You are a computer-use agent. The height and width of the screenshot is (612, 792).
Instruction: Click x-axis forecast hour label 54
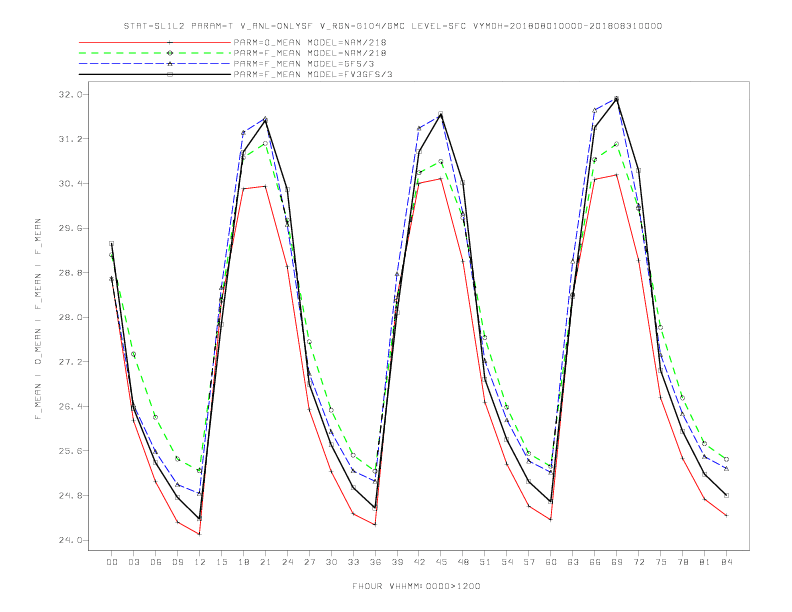pos(507,562)
